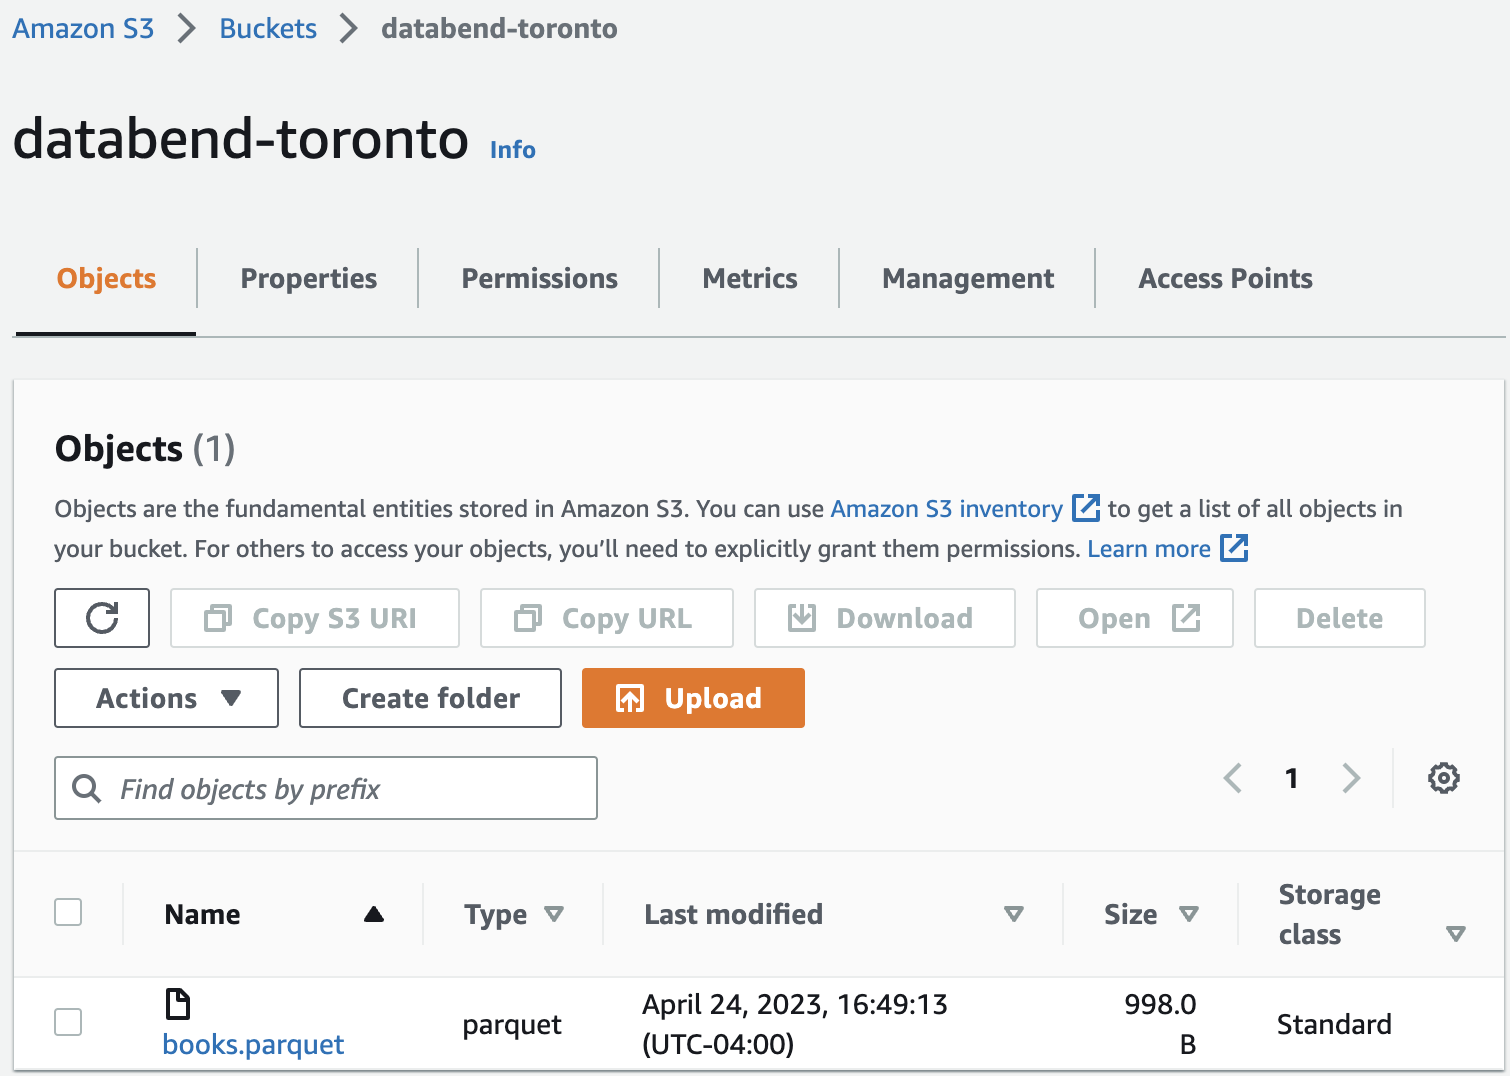
Task: Click the search magnifier icon
Action: 87,789
